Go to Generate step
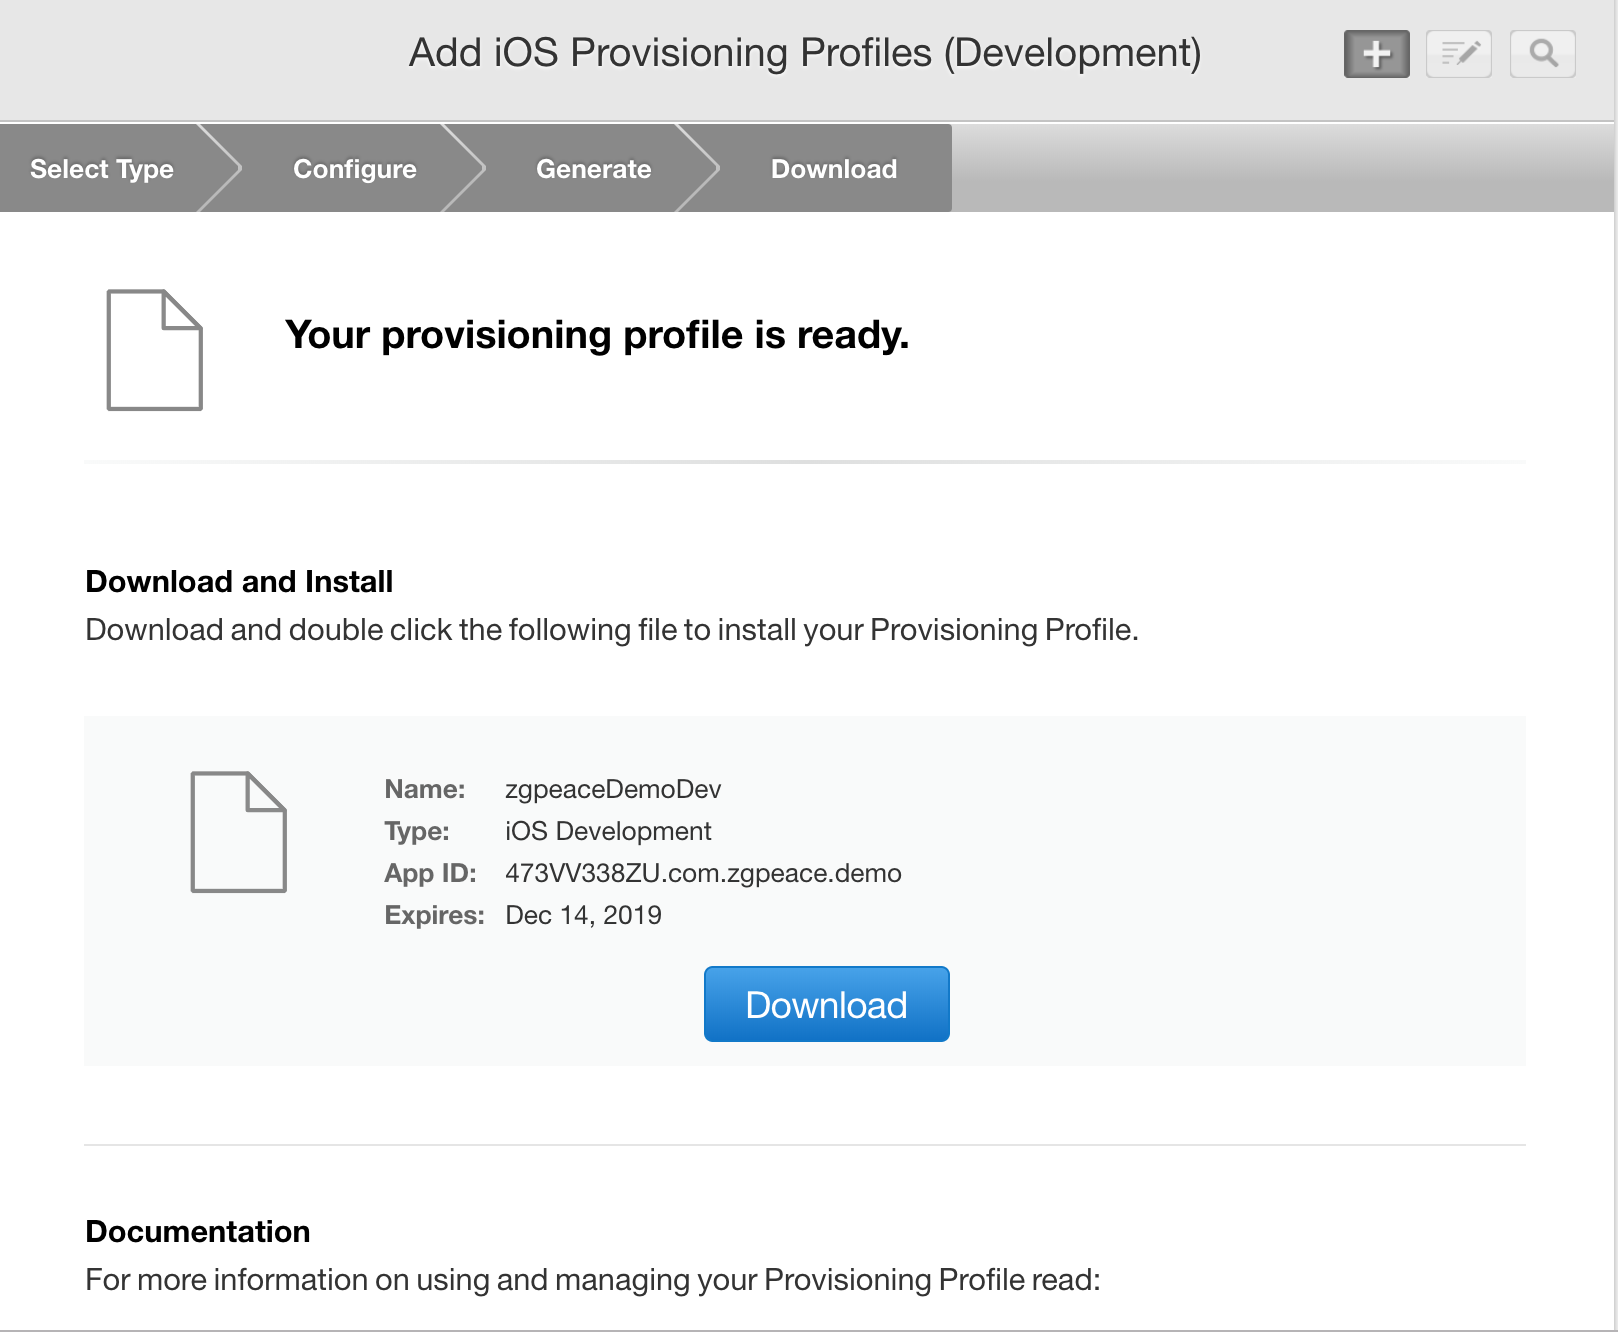This screenshot has height=1332, width=1618. 593,169
